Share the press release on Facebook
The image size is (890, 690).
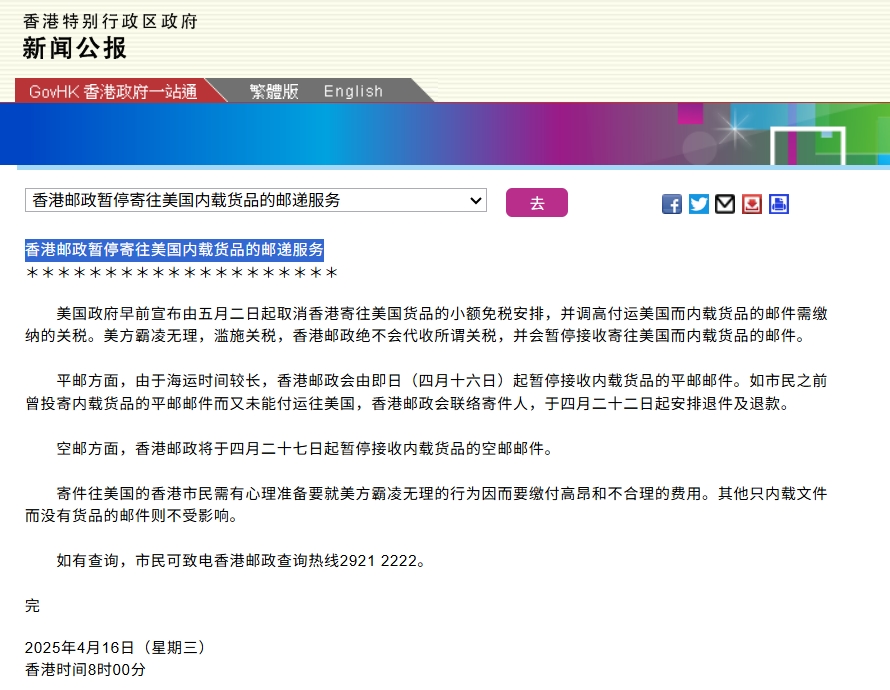coord(672,204)
